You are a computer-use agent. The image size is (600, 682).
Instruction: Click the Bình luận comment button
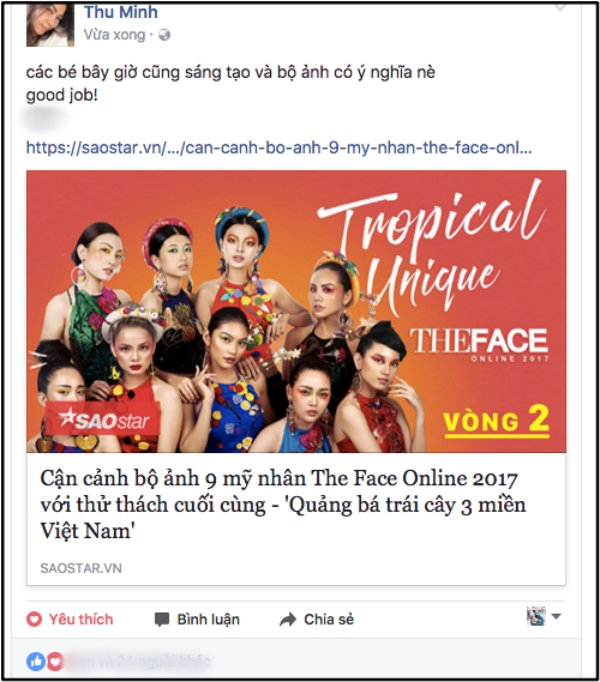tap(197, 619)
